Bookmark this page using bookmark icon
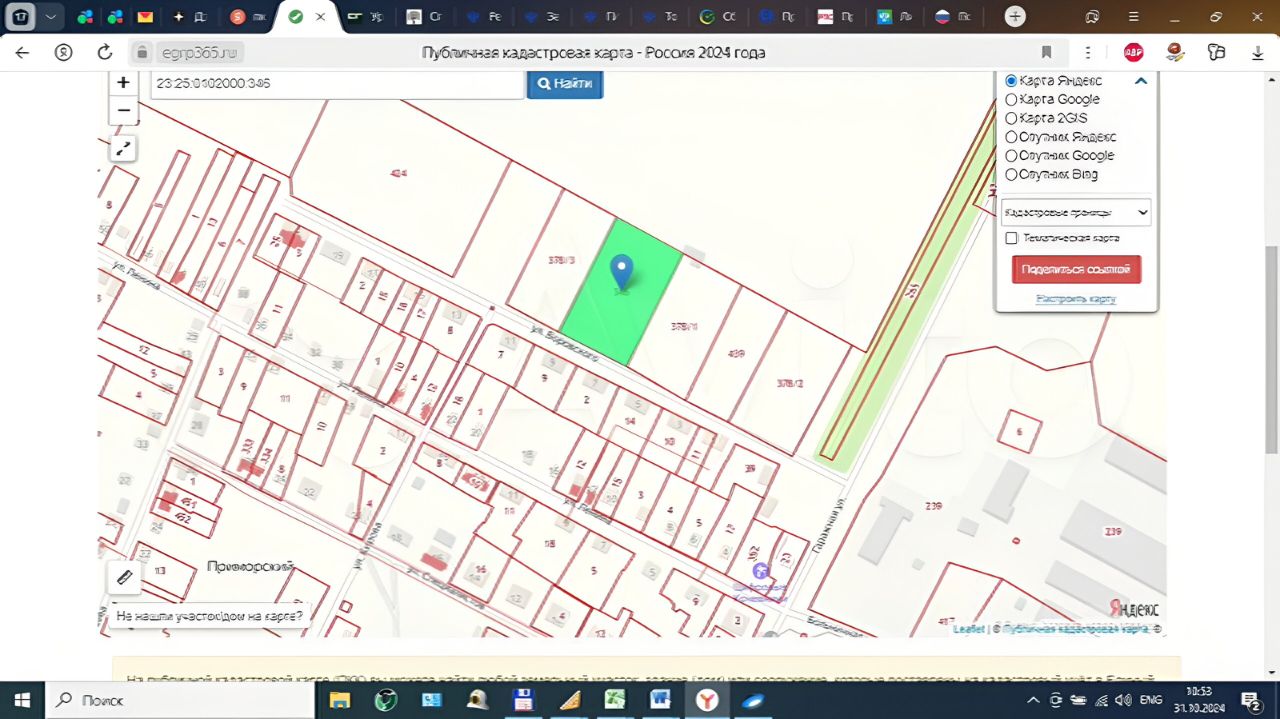 [1046, 52]
